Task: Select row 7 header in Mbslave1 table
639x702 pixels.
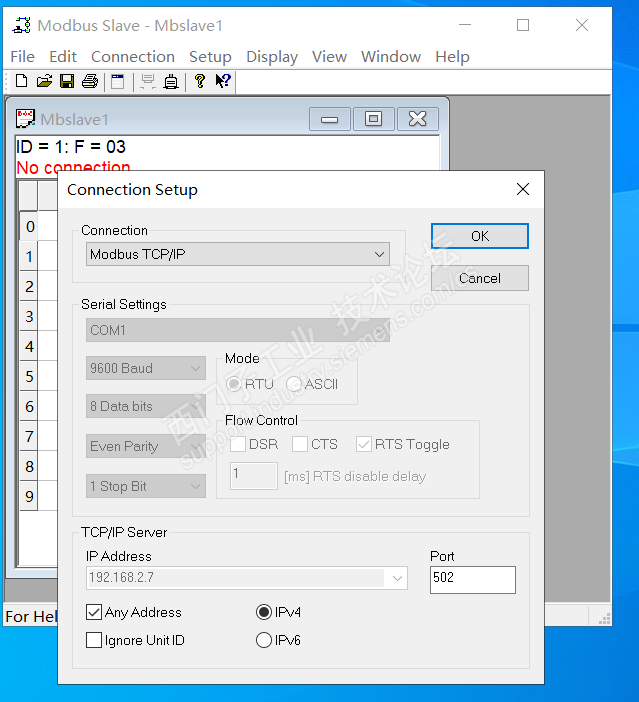Action: click(x=29, y=436)
